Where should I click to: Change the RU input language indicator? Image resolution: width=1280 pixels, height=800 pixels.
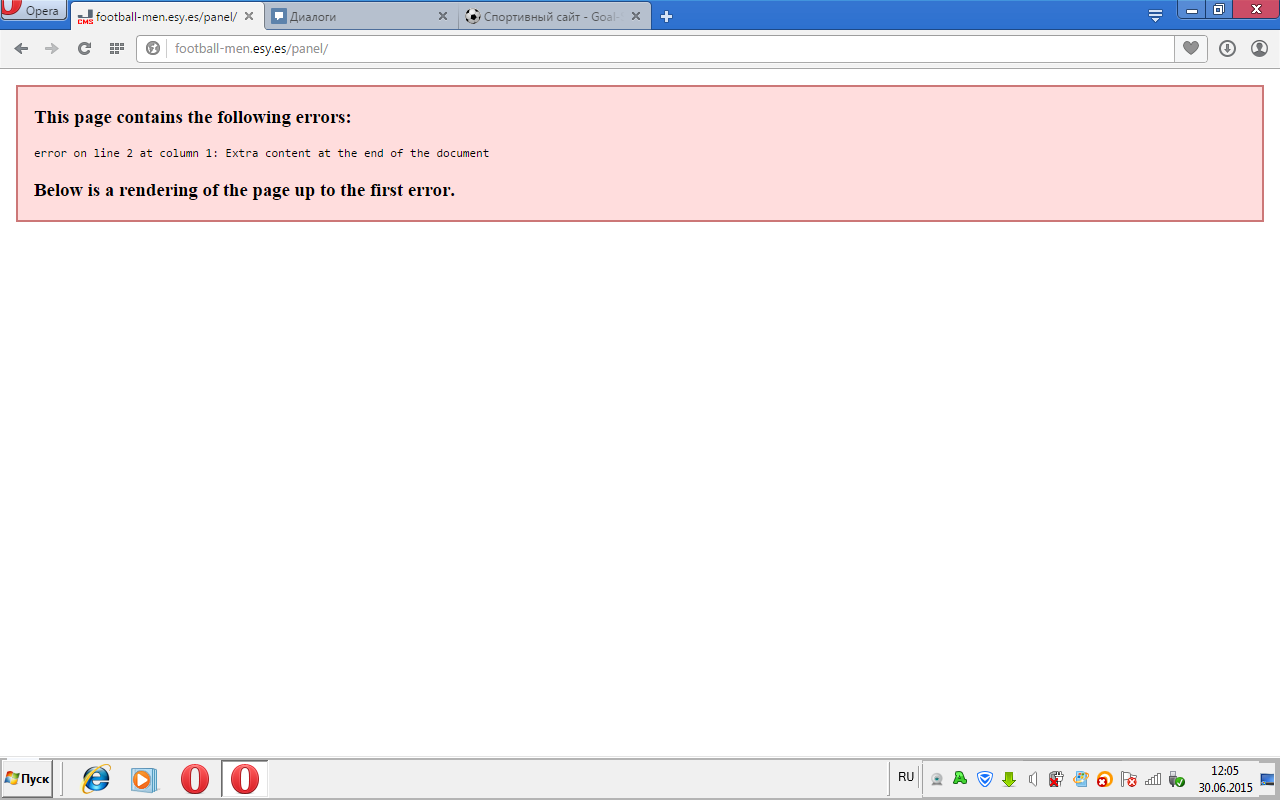906,777
